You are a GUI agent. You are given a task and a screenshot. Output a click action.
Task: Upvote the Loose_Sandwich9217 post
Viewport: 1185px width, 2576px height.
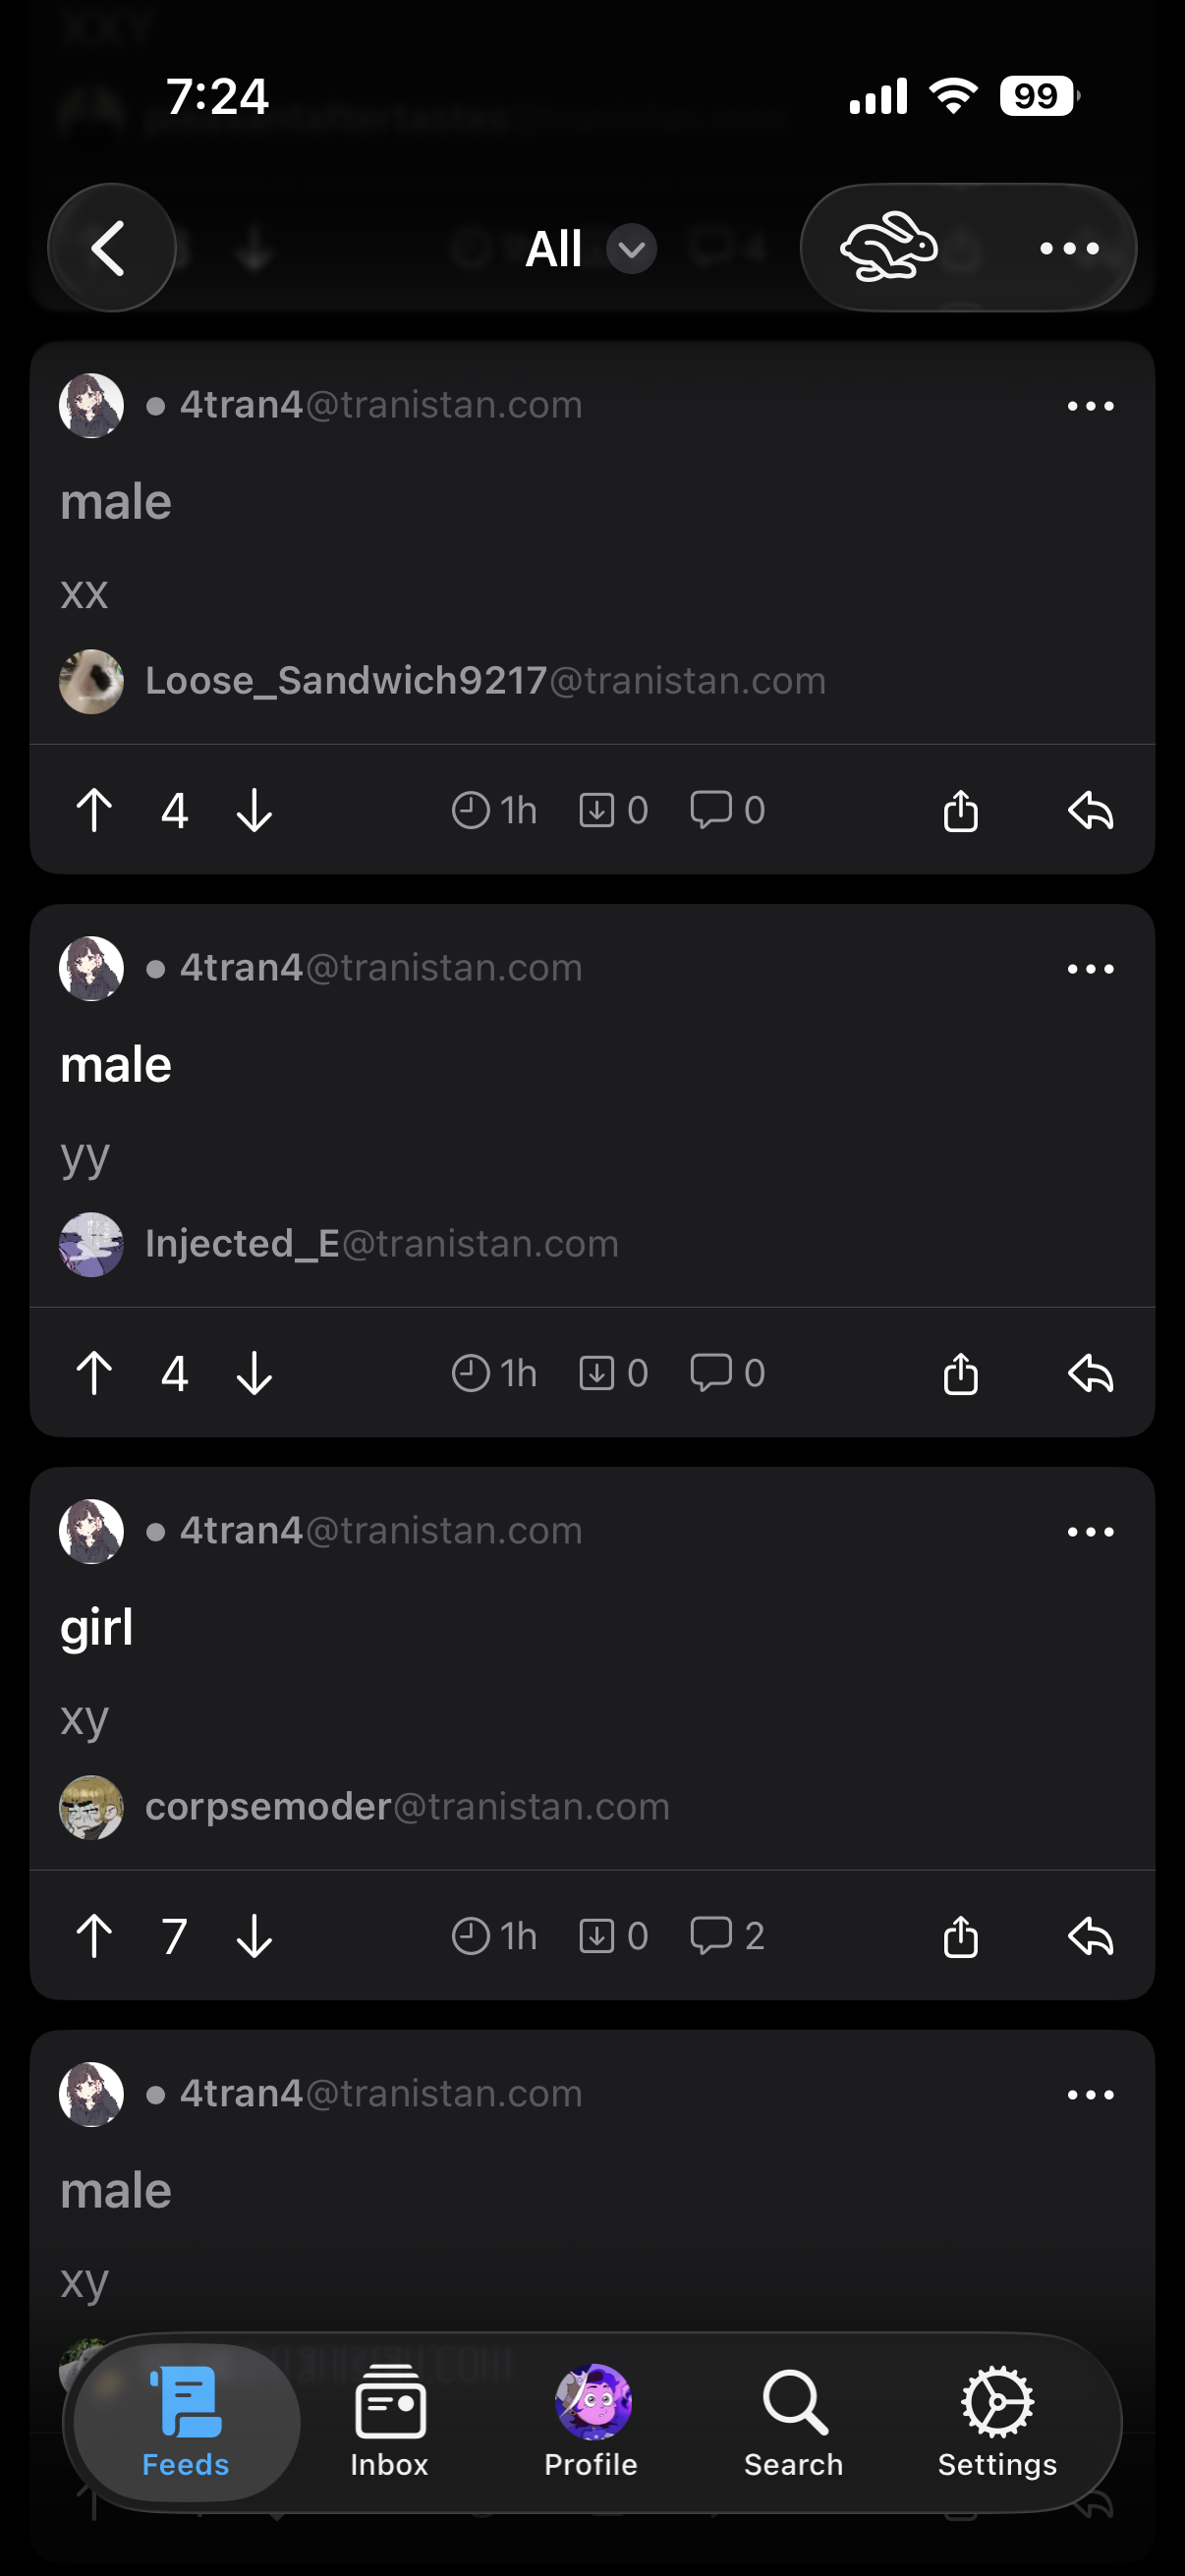pos(95,810)
